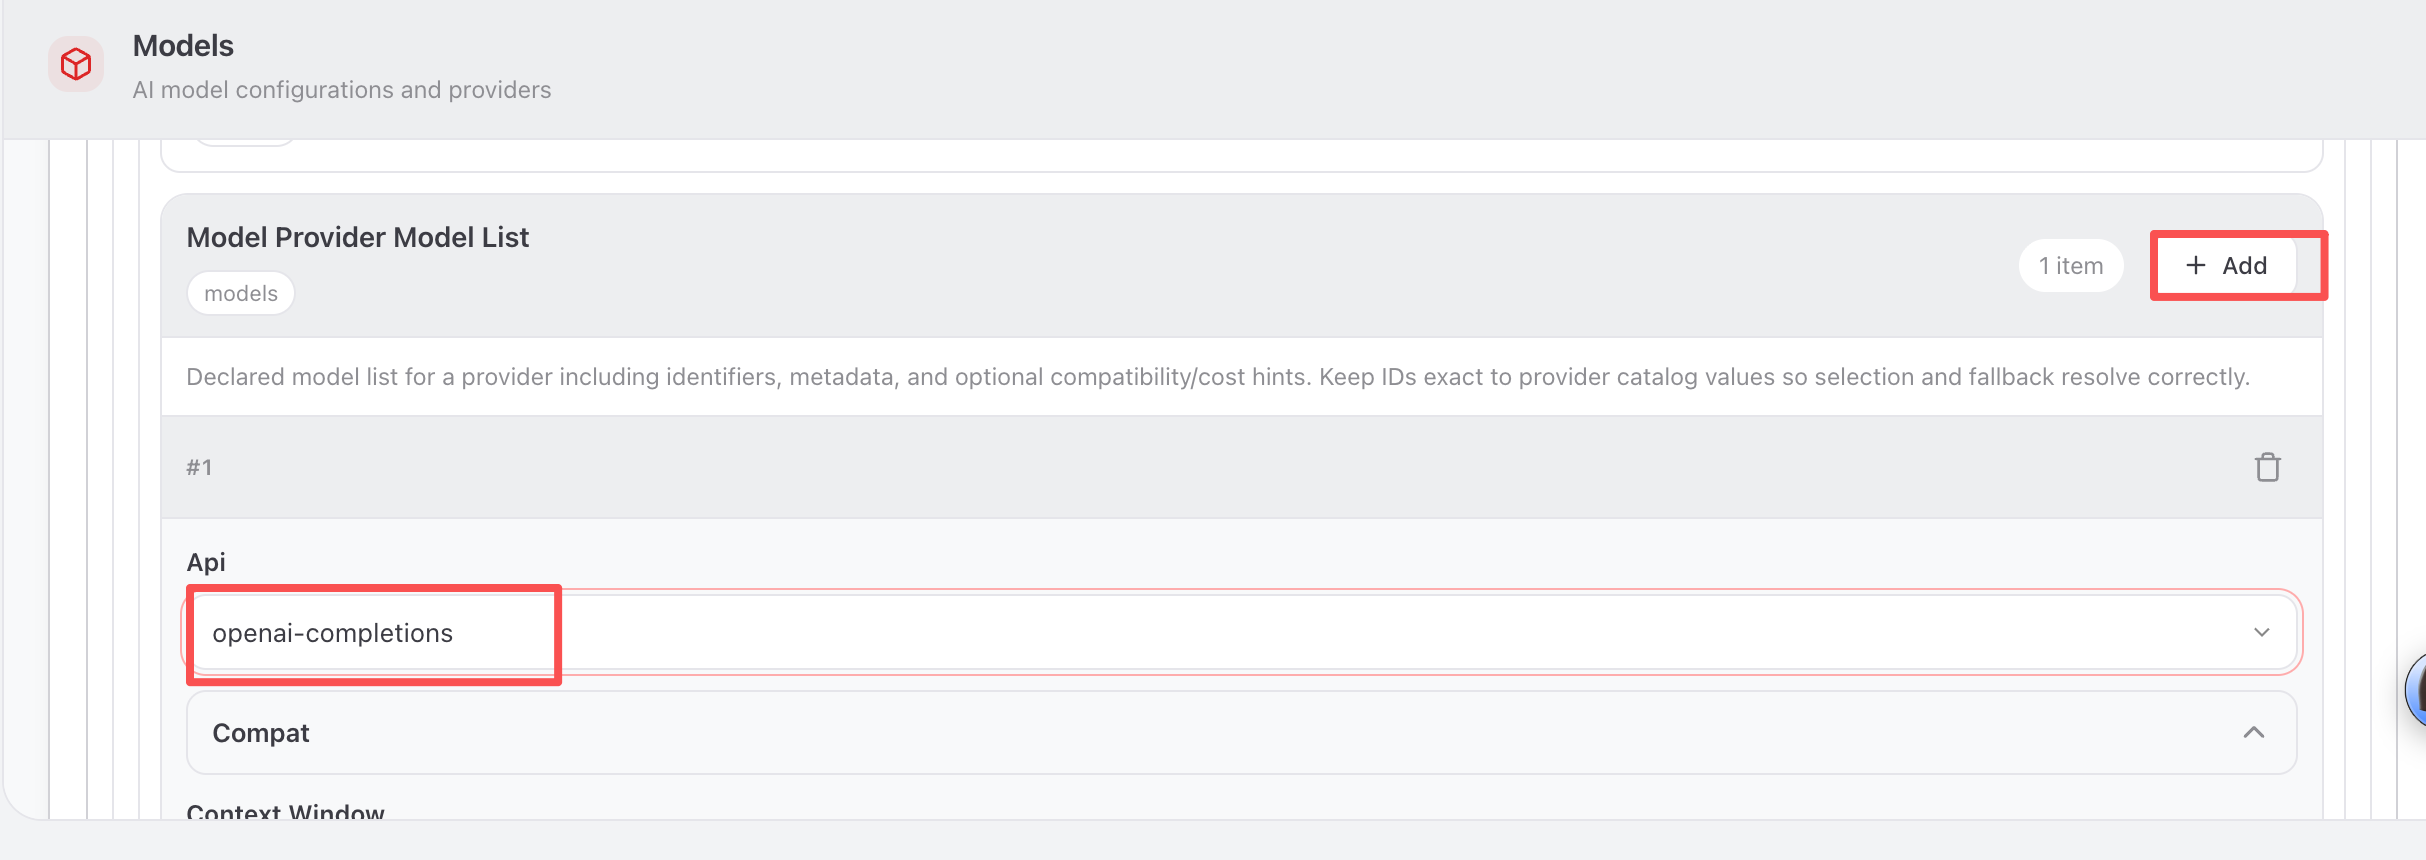Image resolution: width=2426 pixels, height=860 pixels.
Task: Click the Context Window label
Action: (x=285, y=811)
